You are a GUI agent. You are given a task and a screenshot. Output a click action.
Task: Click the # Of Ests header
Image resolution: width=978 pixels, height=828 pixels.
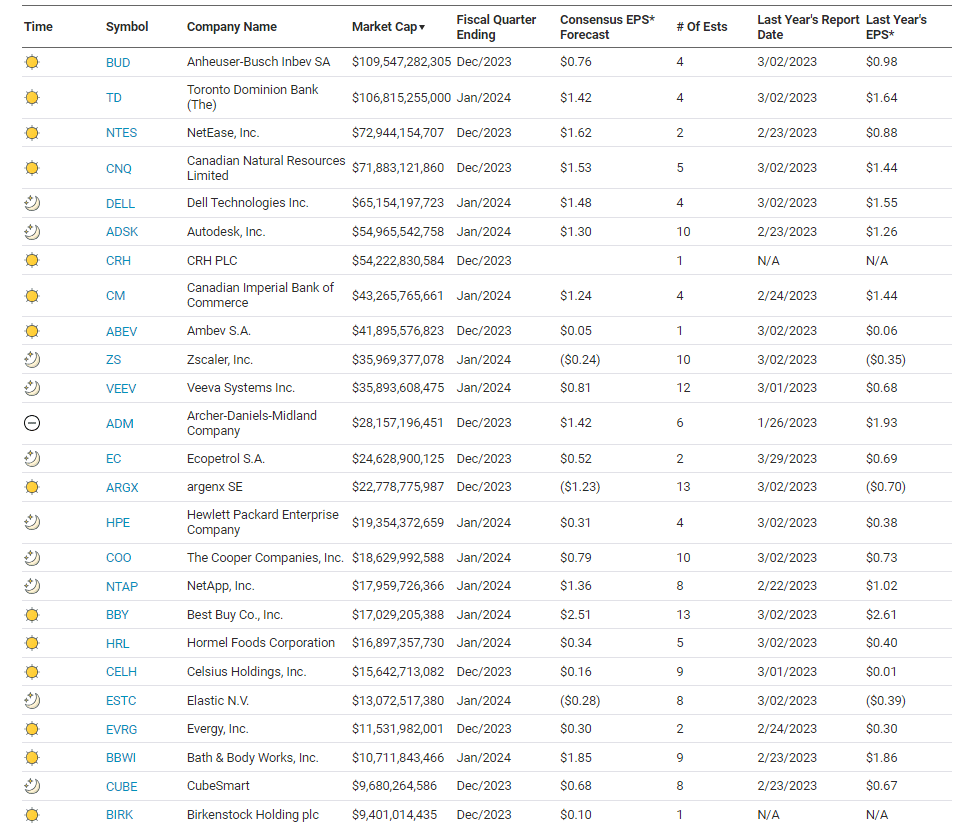click(x=702, y=27)
